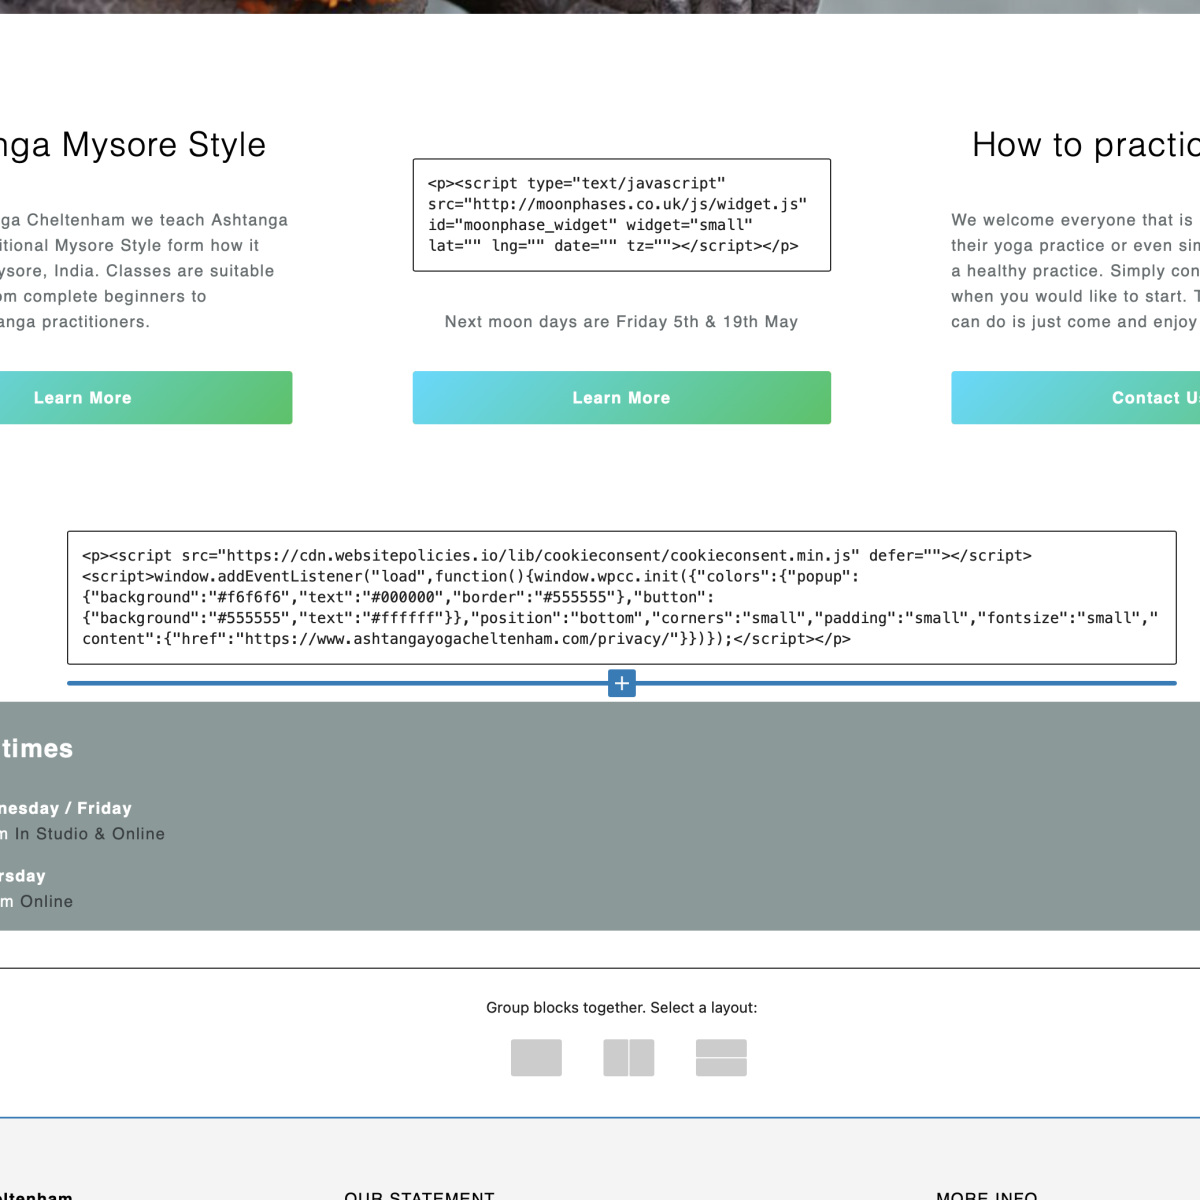Click the 'OUR STATEMENT' footer heading

(x=419, y=1195)
